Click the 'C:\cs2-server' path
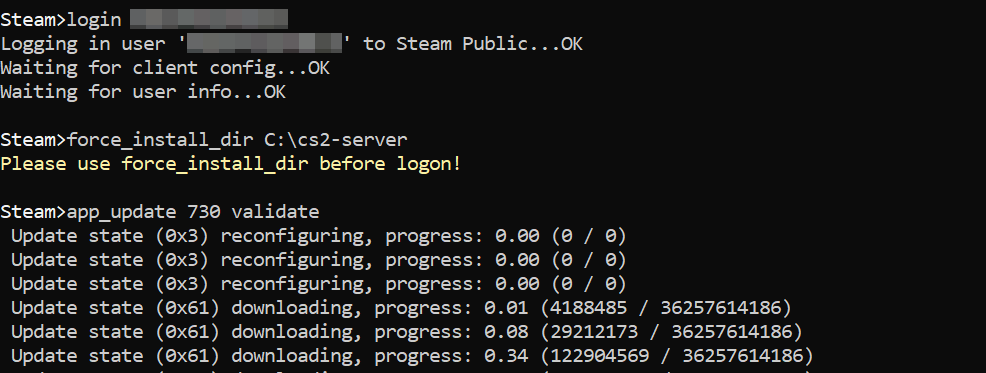Image resolution: width=986 pixels, height=373 pixels. [x=336, y=140]
